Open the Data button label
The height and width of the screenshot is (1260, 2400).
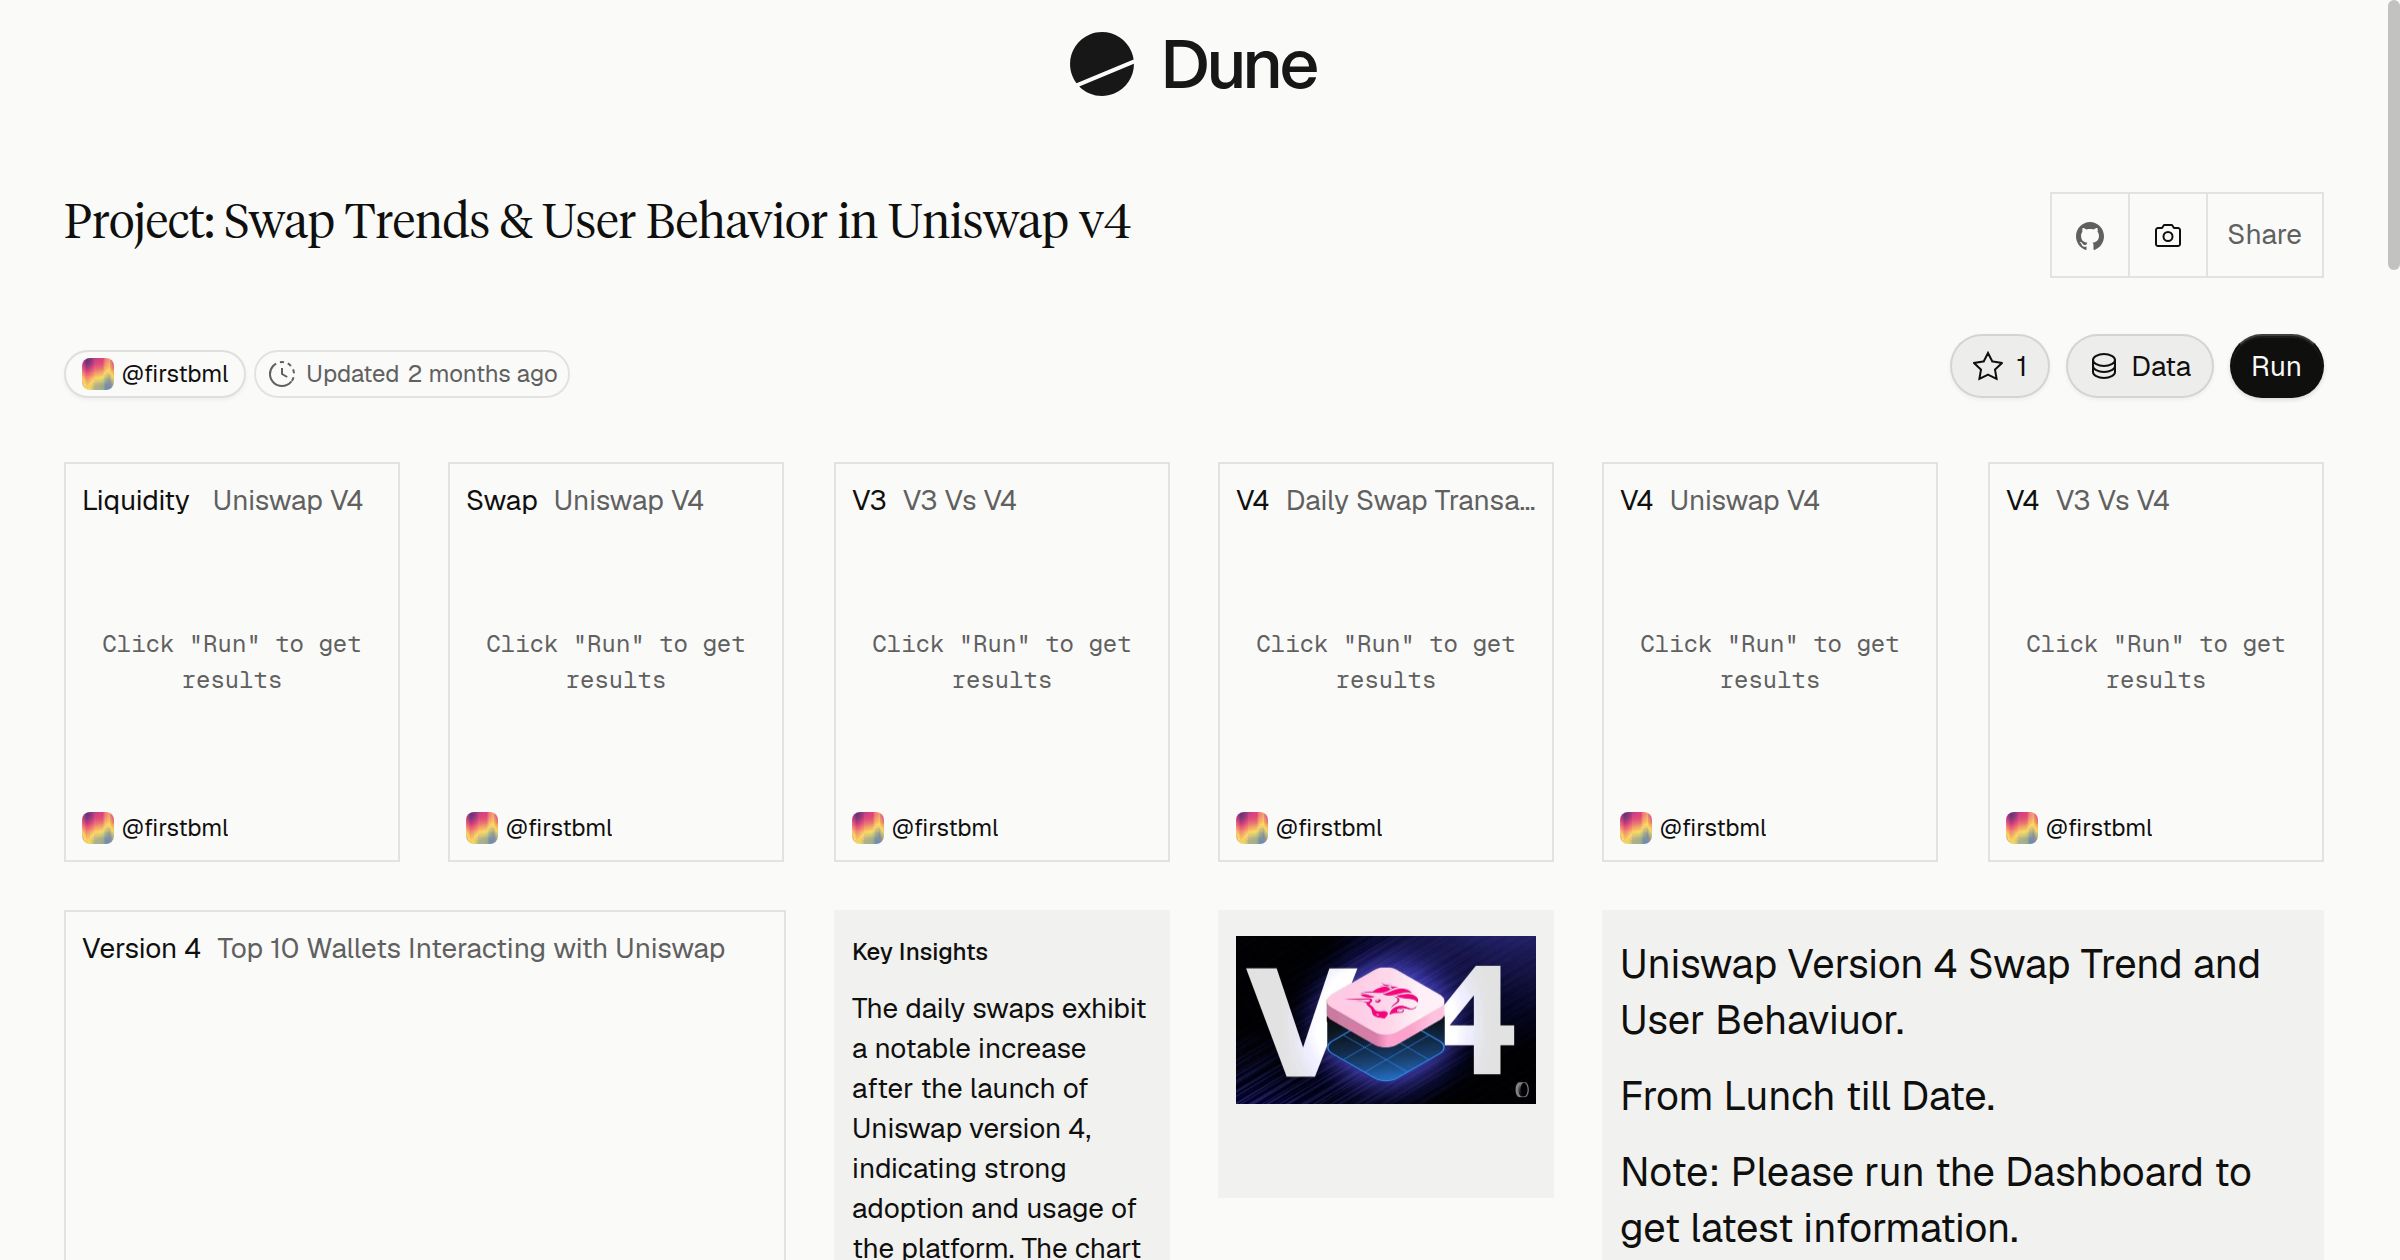(2160, 367)
